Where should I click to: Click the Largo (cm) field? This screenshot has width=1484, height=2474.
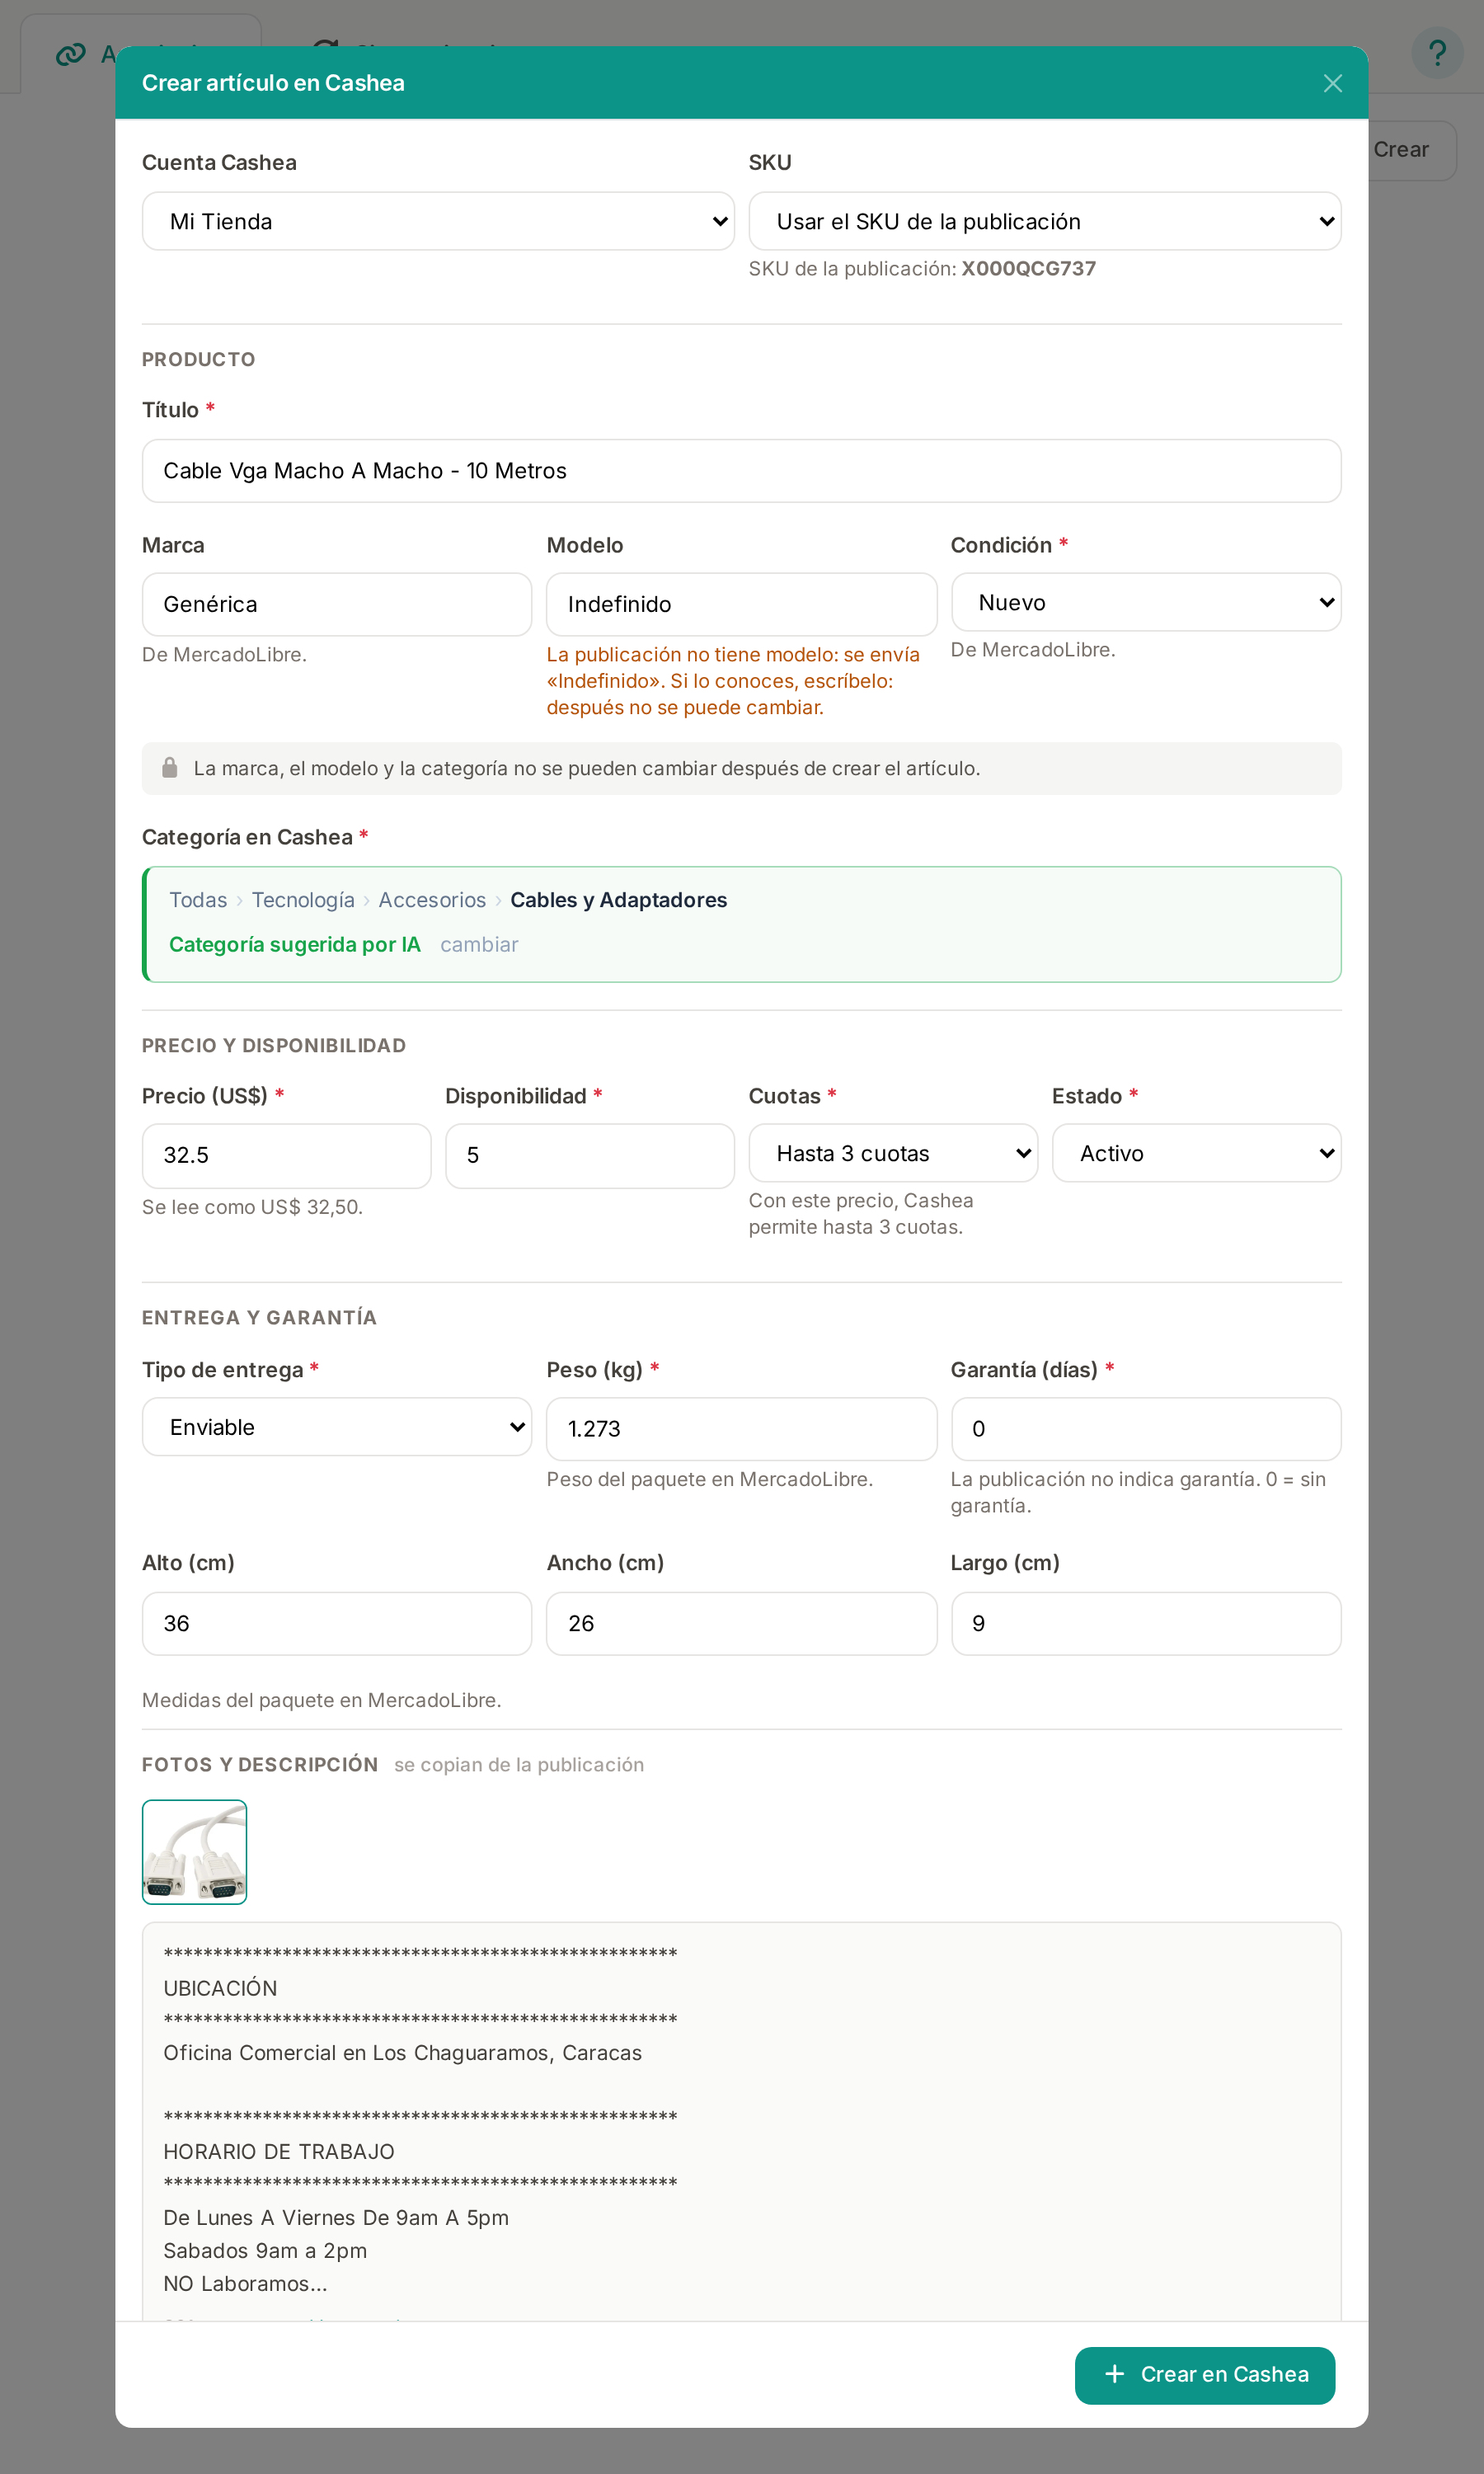pos(1146,1624)
